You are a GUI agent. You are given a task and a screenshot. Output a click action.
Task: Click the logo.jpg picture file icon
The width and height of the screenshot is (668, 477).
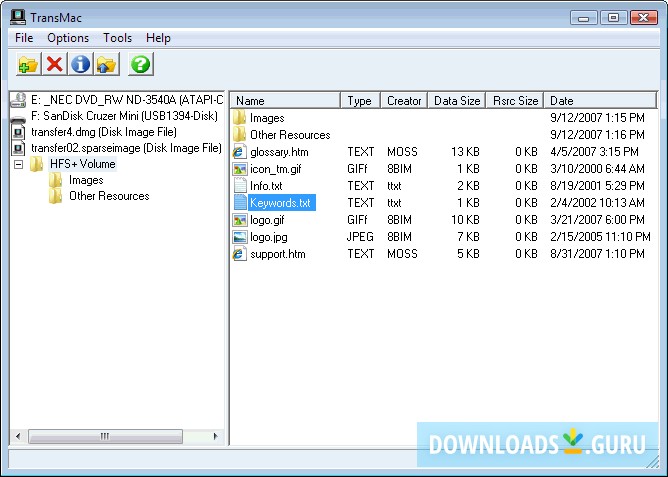[239, 237]
